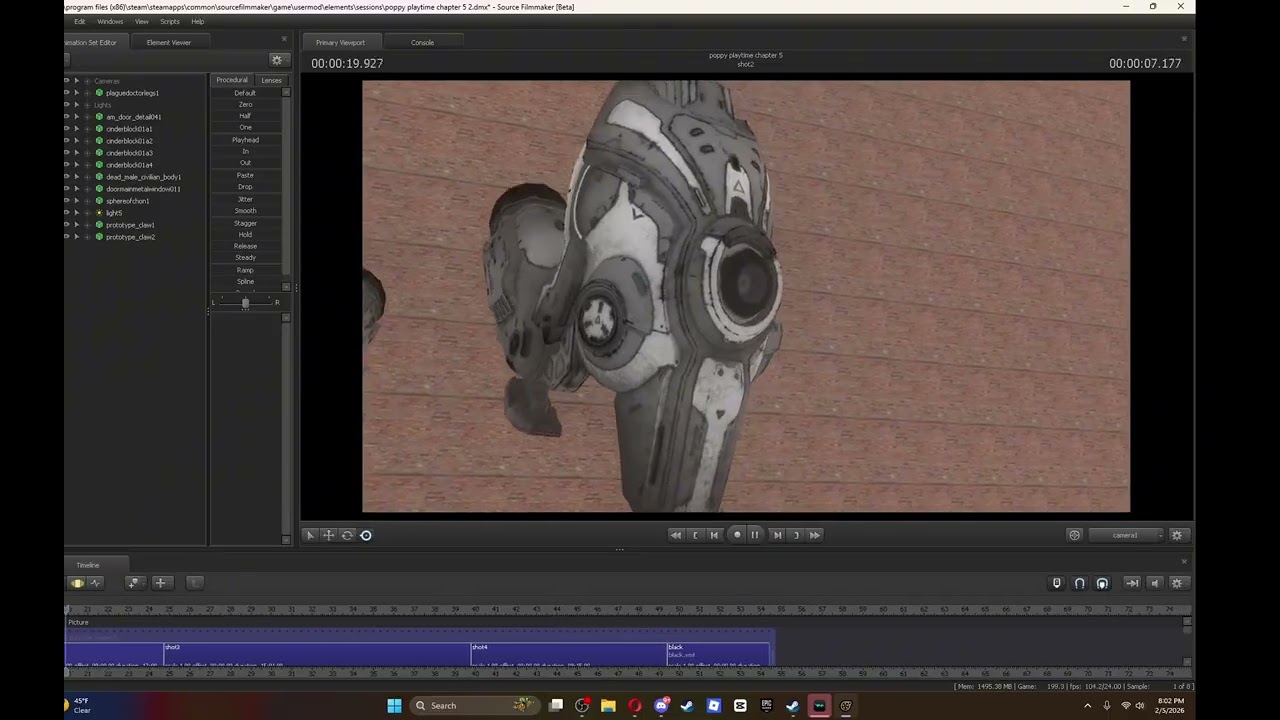The image size is (1280, 720).
Task: Expand dead_male_civilian_body1 tree node
Action: (x=87, y=177)
